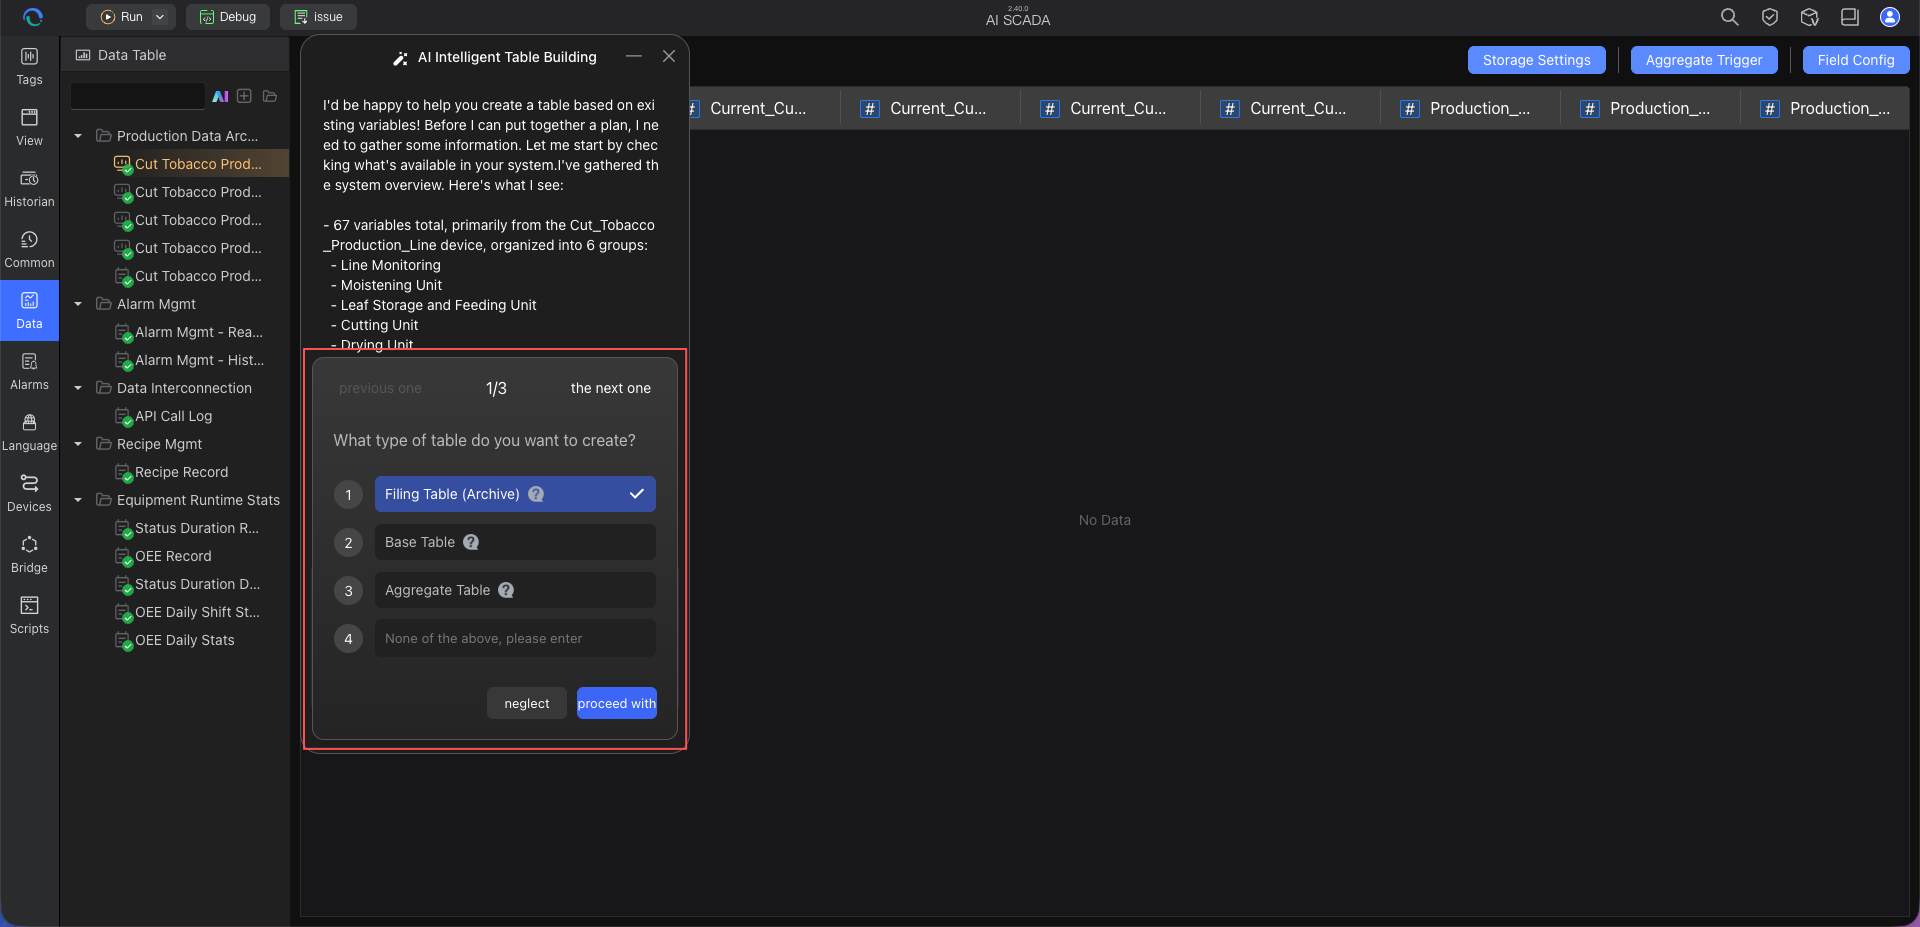Collapse the Data Interconnection folder
The height and width of the screenshot is (927, 1920).
[78, 388]
